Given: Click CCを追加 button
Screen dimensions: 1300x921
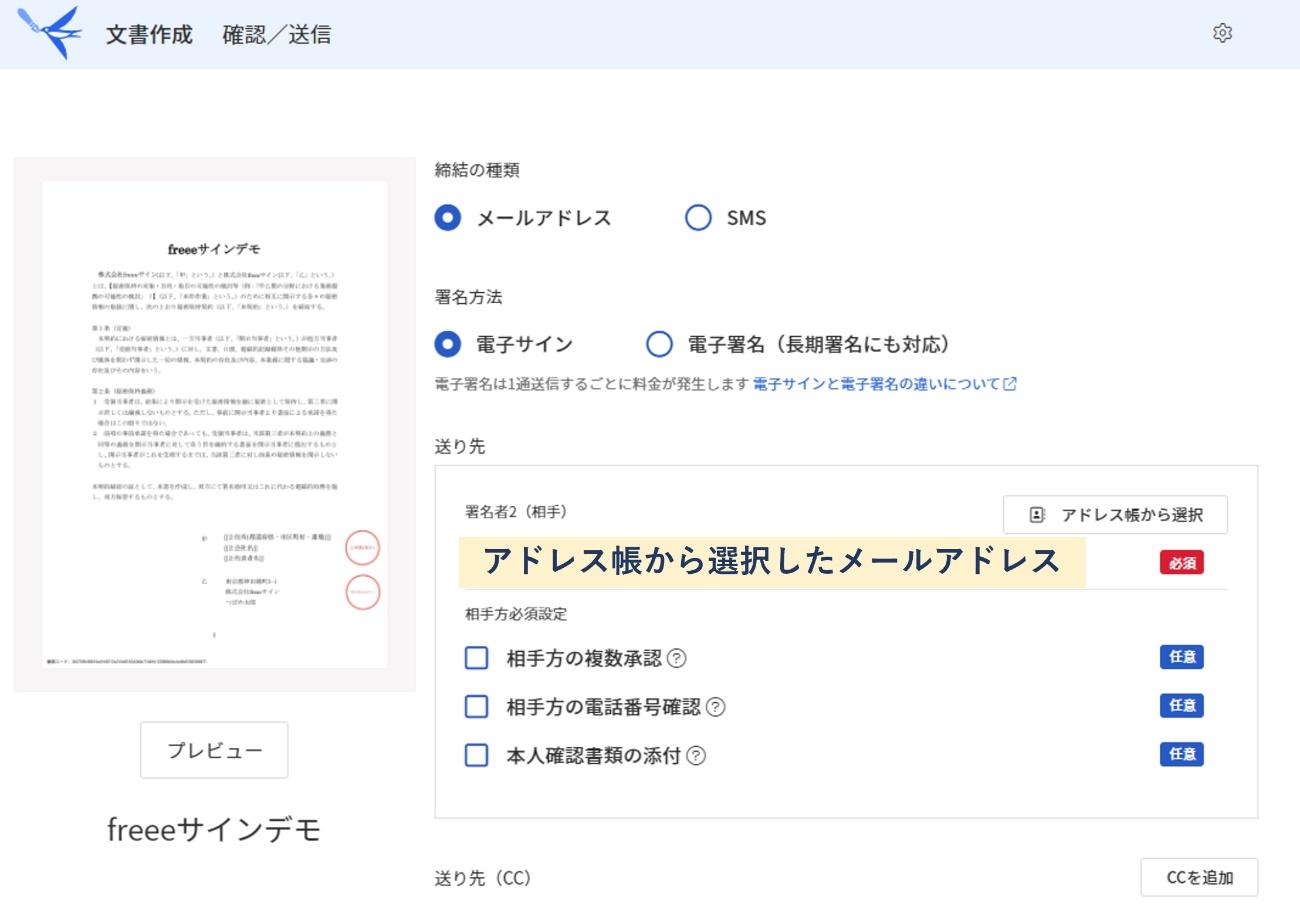Looking at the screenshot, I should tap(1199, 878).
